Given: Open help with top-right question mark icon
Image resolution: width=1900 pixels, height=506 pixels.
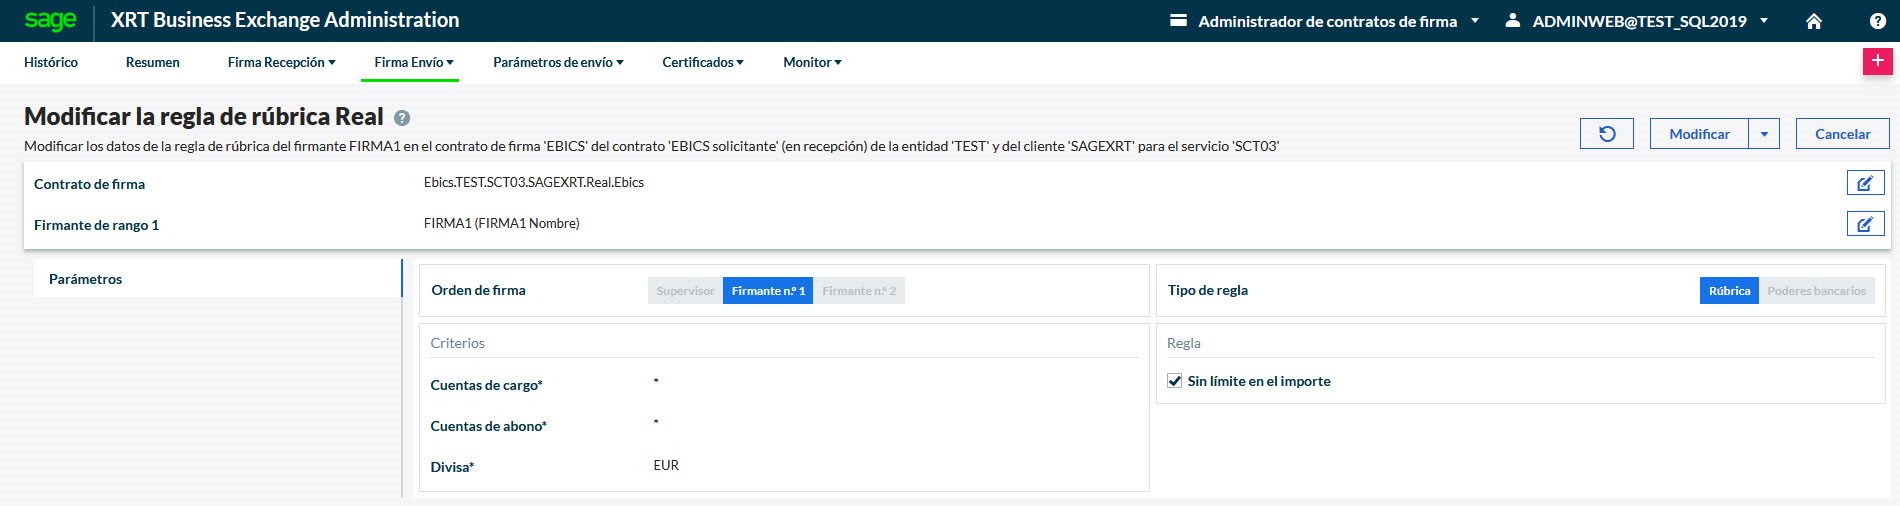Looking at the screenshot, I should tap(1878, 21).
